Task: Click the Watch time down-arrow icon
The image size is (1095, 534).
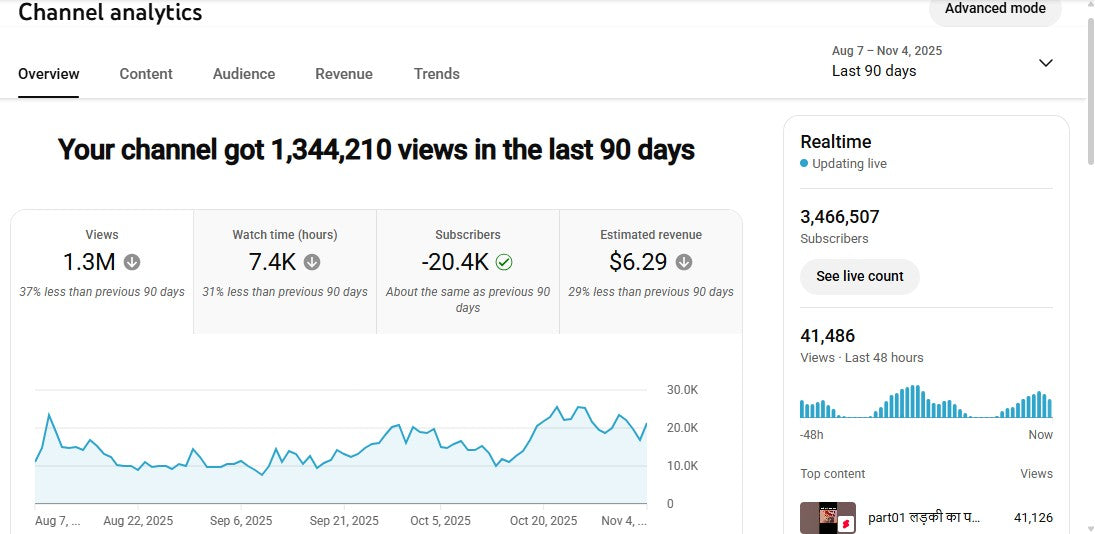Action: click(x=312, y=262)
